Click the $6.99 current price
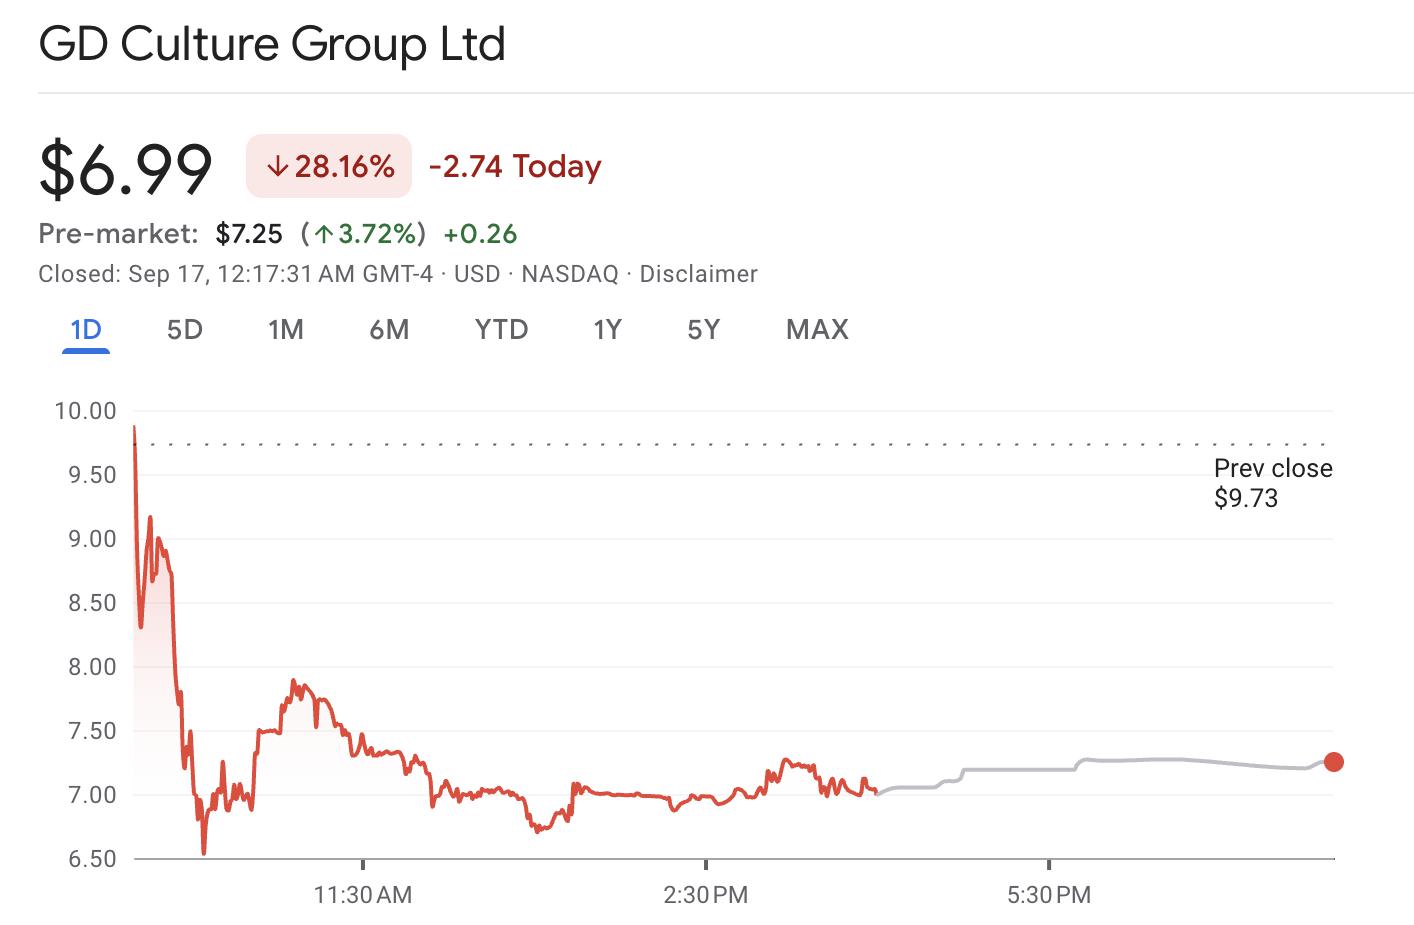This screenshot has width=1414, height=925. [x=126, y=168]
